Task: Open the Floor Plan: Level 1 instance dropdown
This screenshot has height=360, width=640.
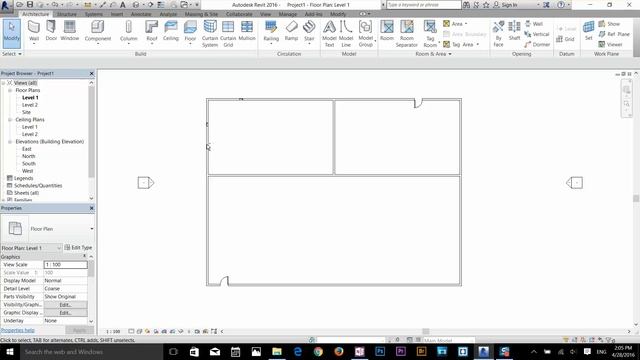Action: point(59,248)
